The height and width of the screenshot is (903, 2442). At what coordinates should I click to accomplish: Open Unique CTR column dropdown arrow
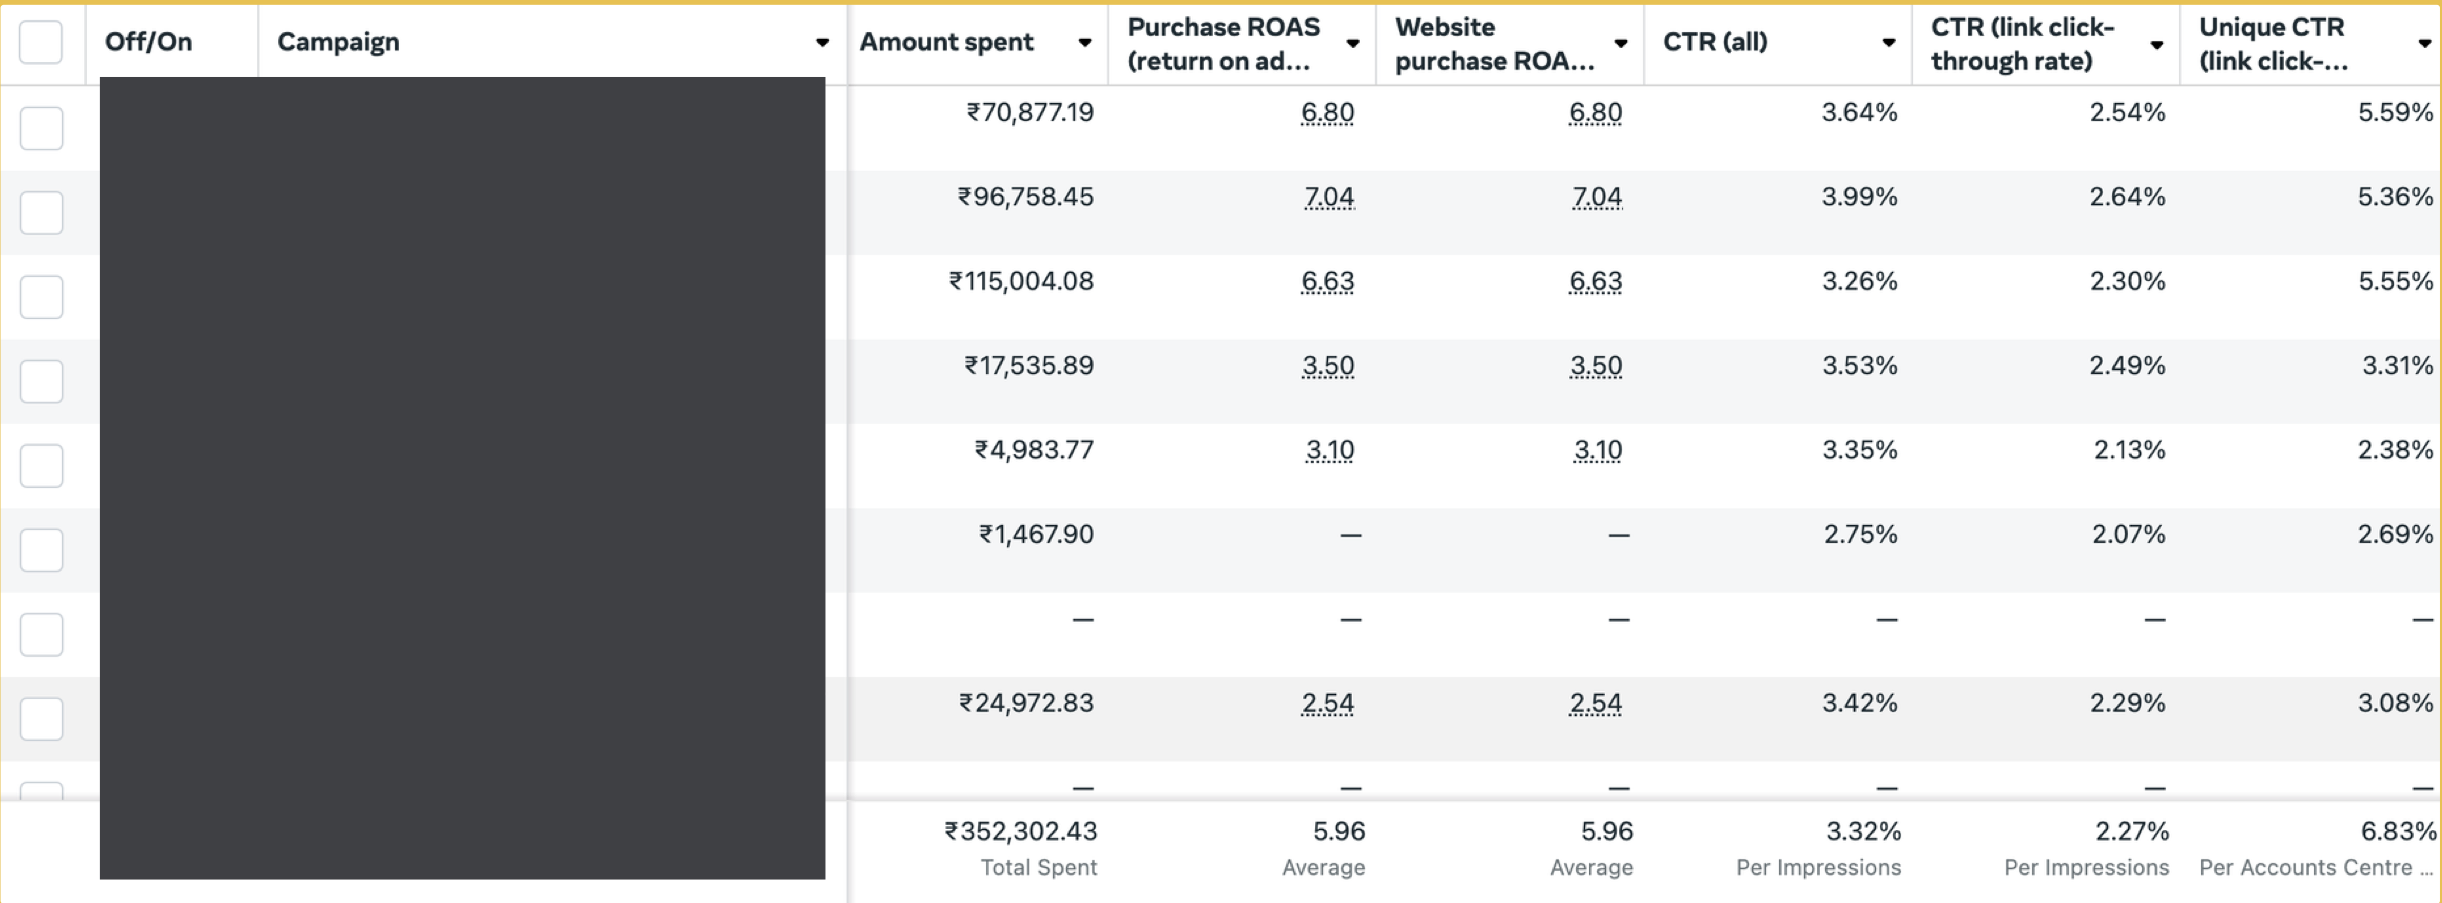click(x=2425, y=43)
